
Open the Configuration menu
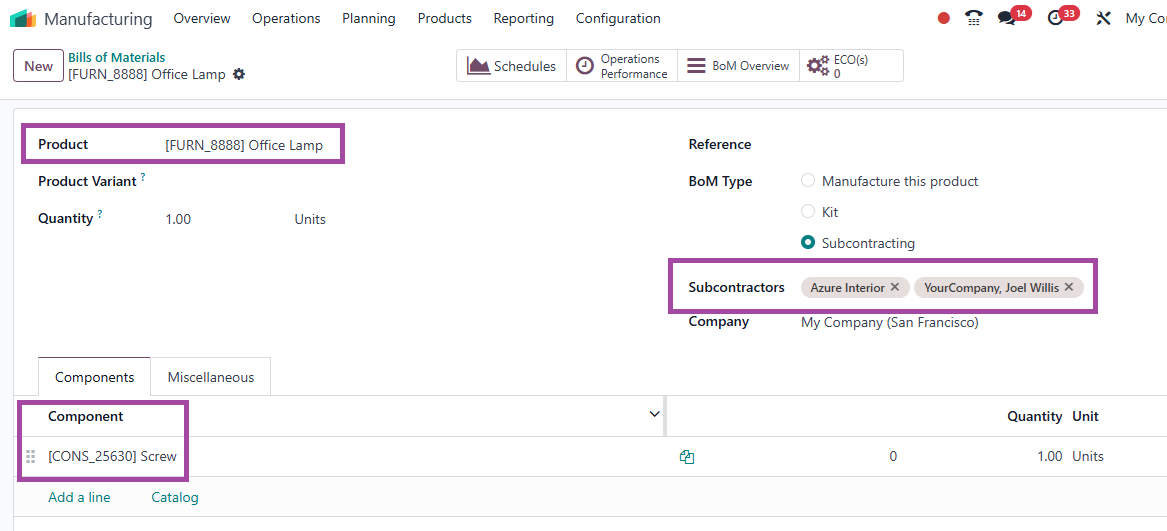click(x=618, y=19)
